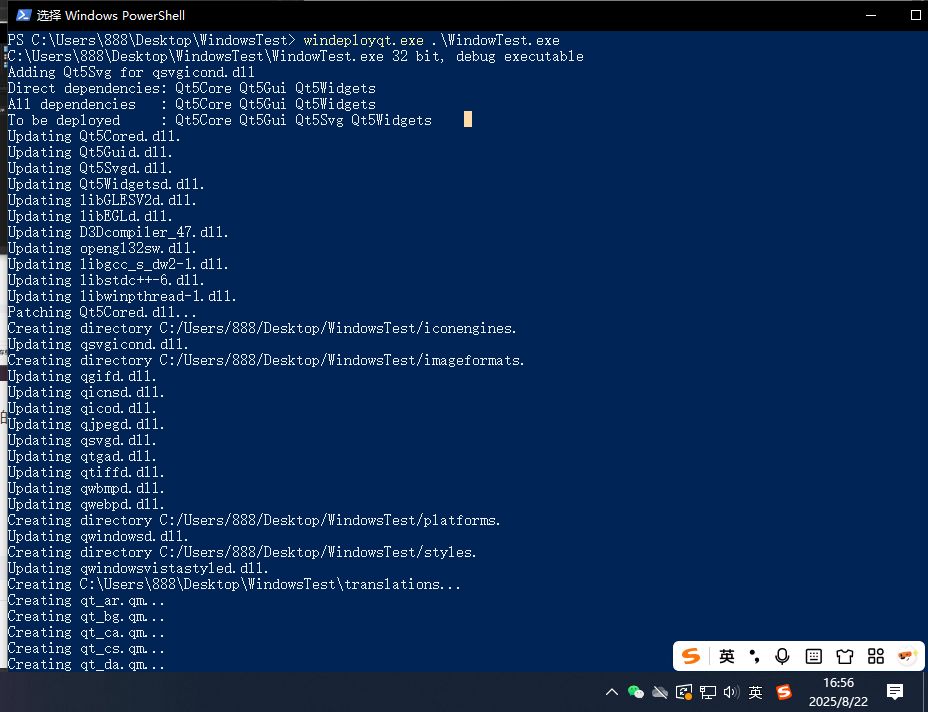Image resolution: width=928 pixels, height=712 pixels.
Task: Click the block cursor in the console
Action: click(x=468, y=119)
